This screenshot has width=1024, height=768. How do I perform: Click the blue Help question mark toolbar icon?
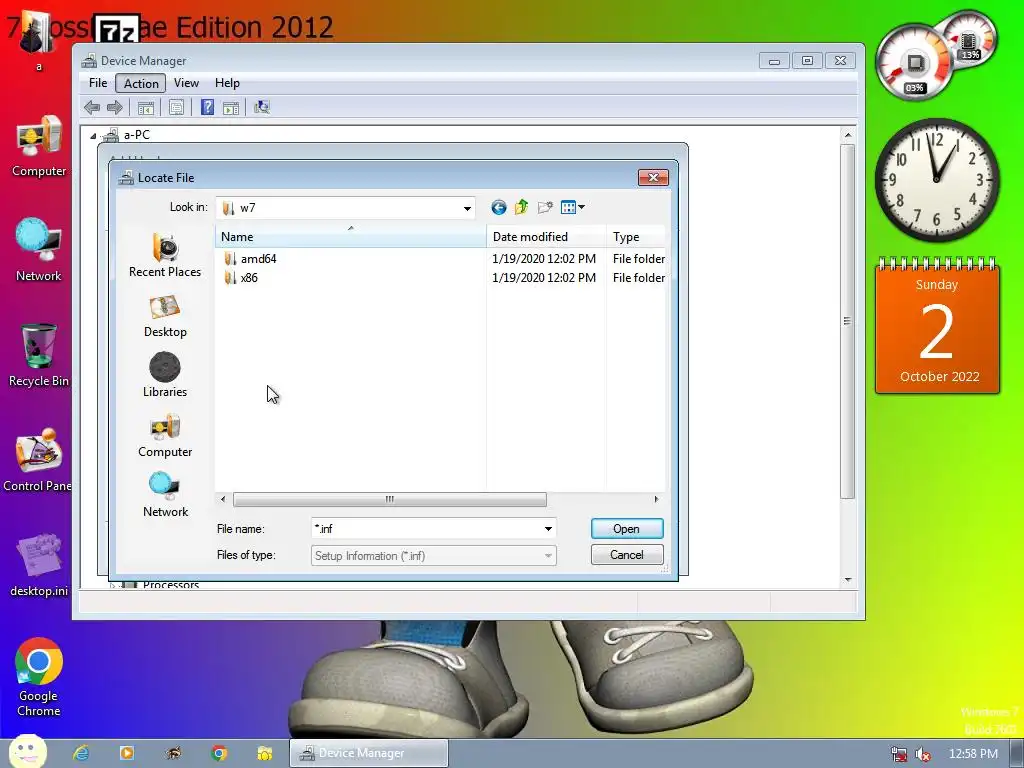tap(207, 107)
